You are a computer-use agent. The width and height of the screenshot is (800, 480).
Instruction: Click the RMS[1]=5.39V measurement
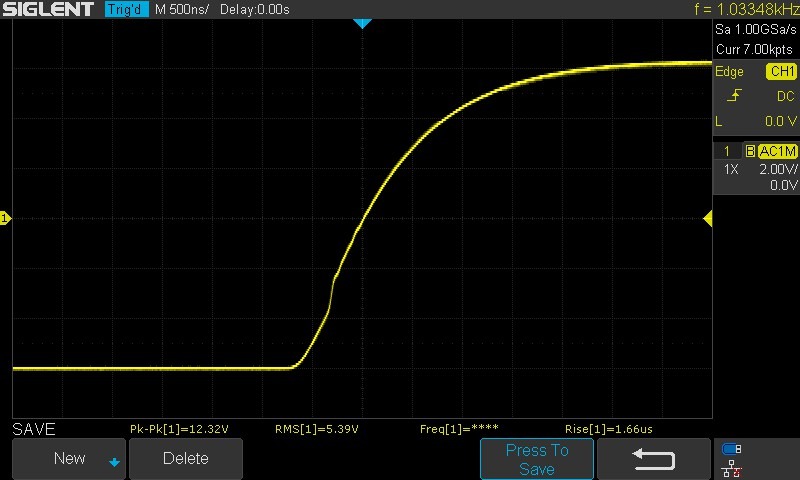(x=317, y=429)
